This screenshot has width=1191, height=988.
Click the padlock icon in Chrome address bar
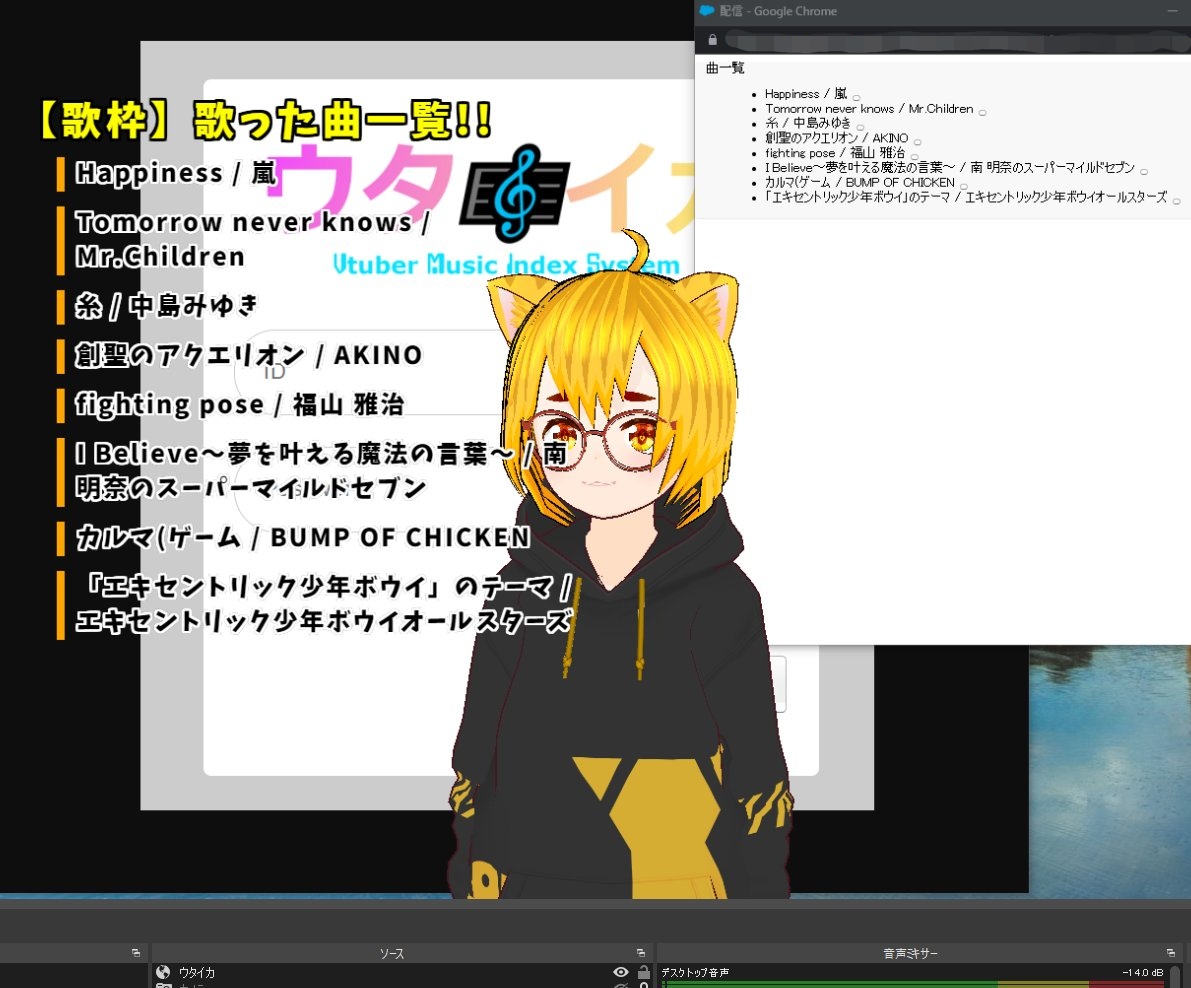pos(712,39)
